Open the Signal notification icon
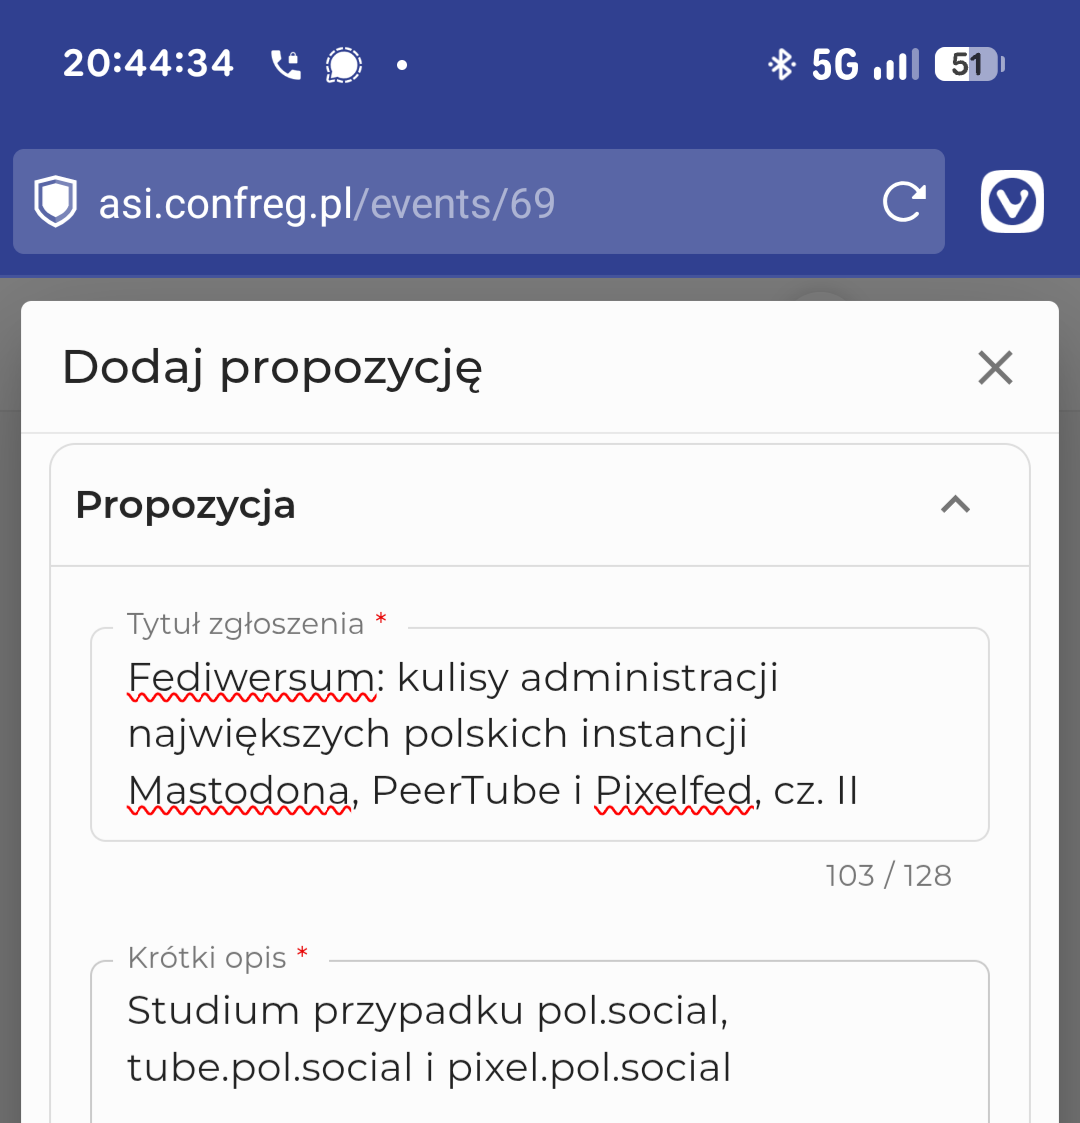Viewport: 1080px width, 1123px height. (x=342, y=63)
